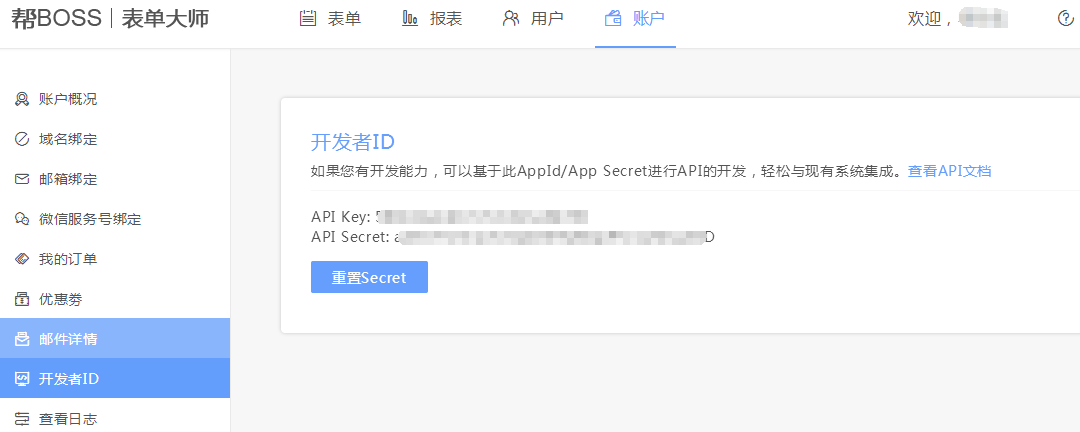
Task: Click the developer ID monitor icon
Action: [22, 378]
